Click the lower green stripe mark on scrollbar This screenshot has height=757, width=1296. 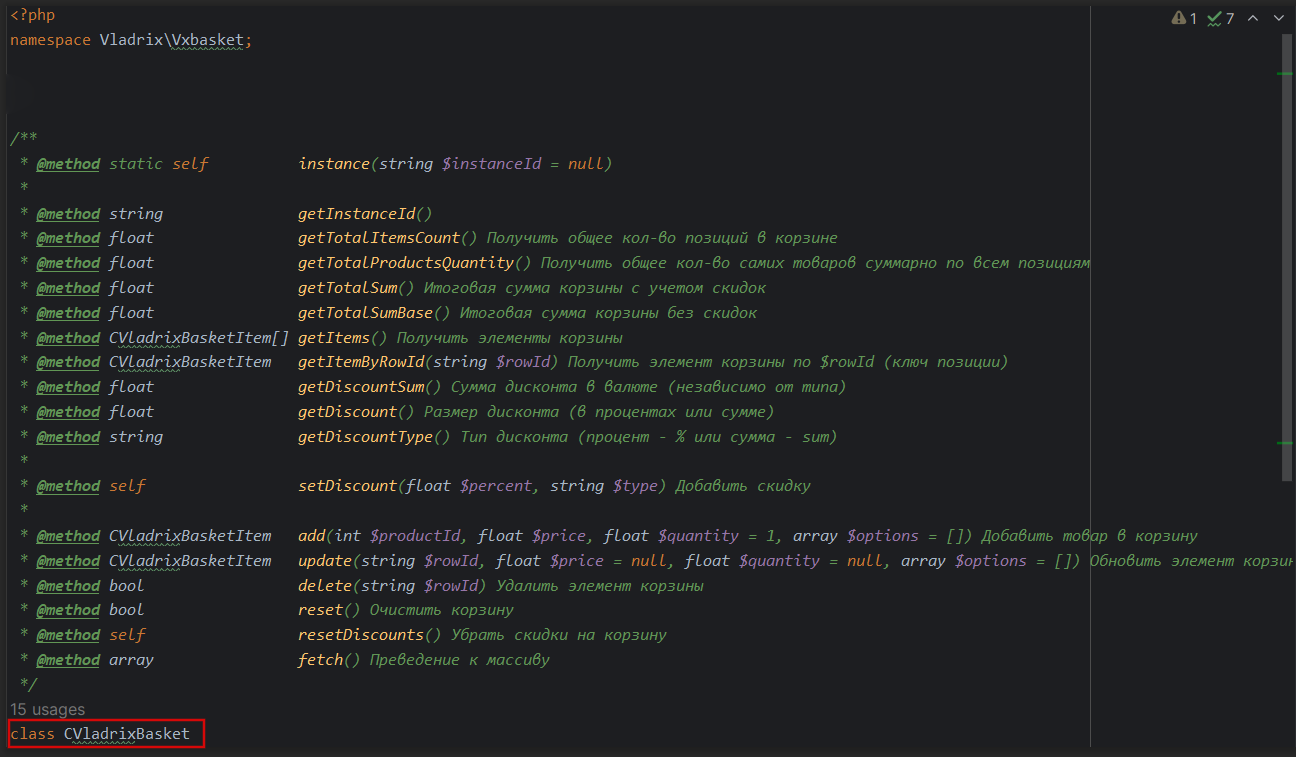(x=1285, y=442)
